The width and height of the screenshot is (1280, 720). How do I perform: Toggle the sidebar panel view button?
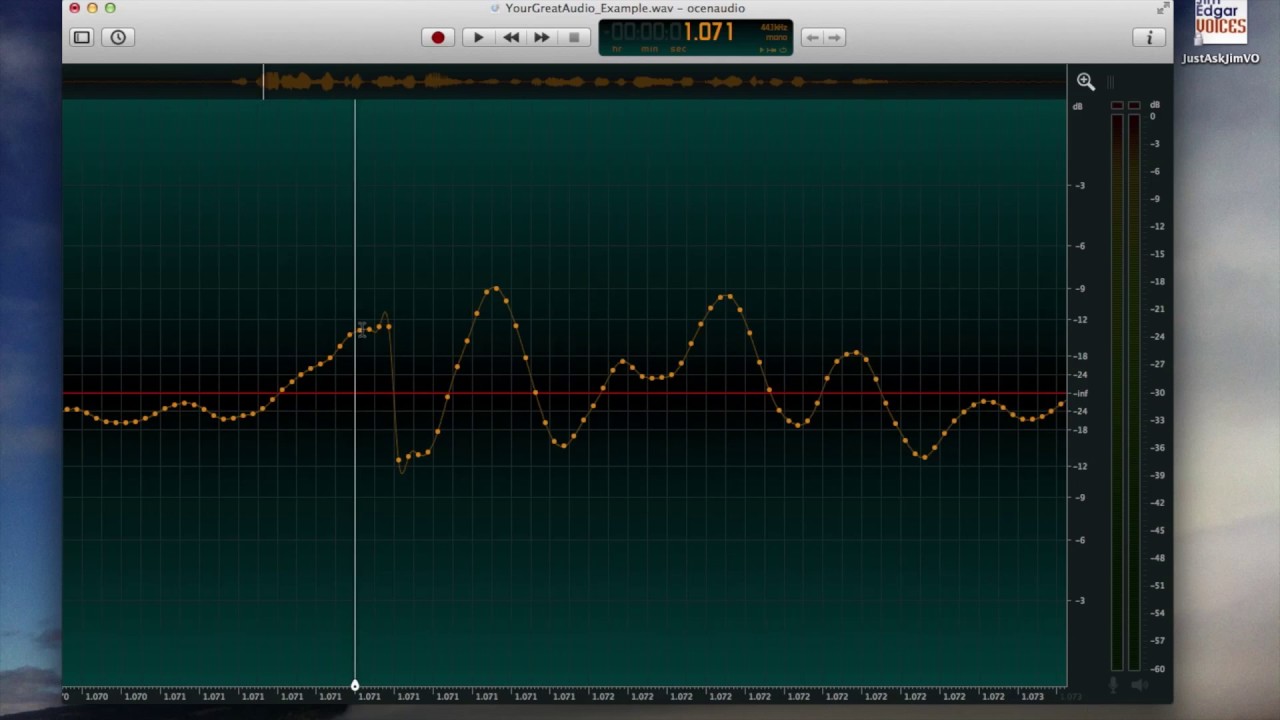(82, 37)
